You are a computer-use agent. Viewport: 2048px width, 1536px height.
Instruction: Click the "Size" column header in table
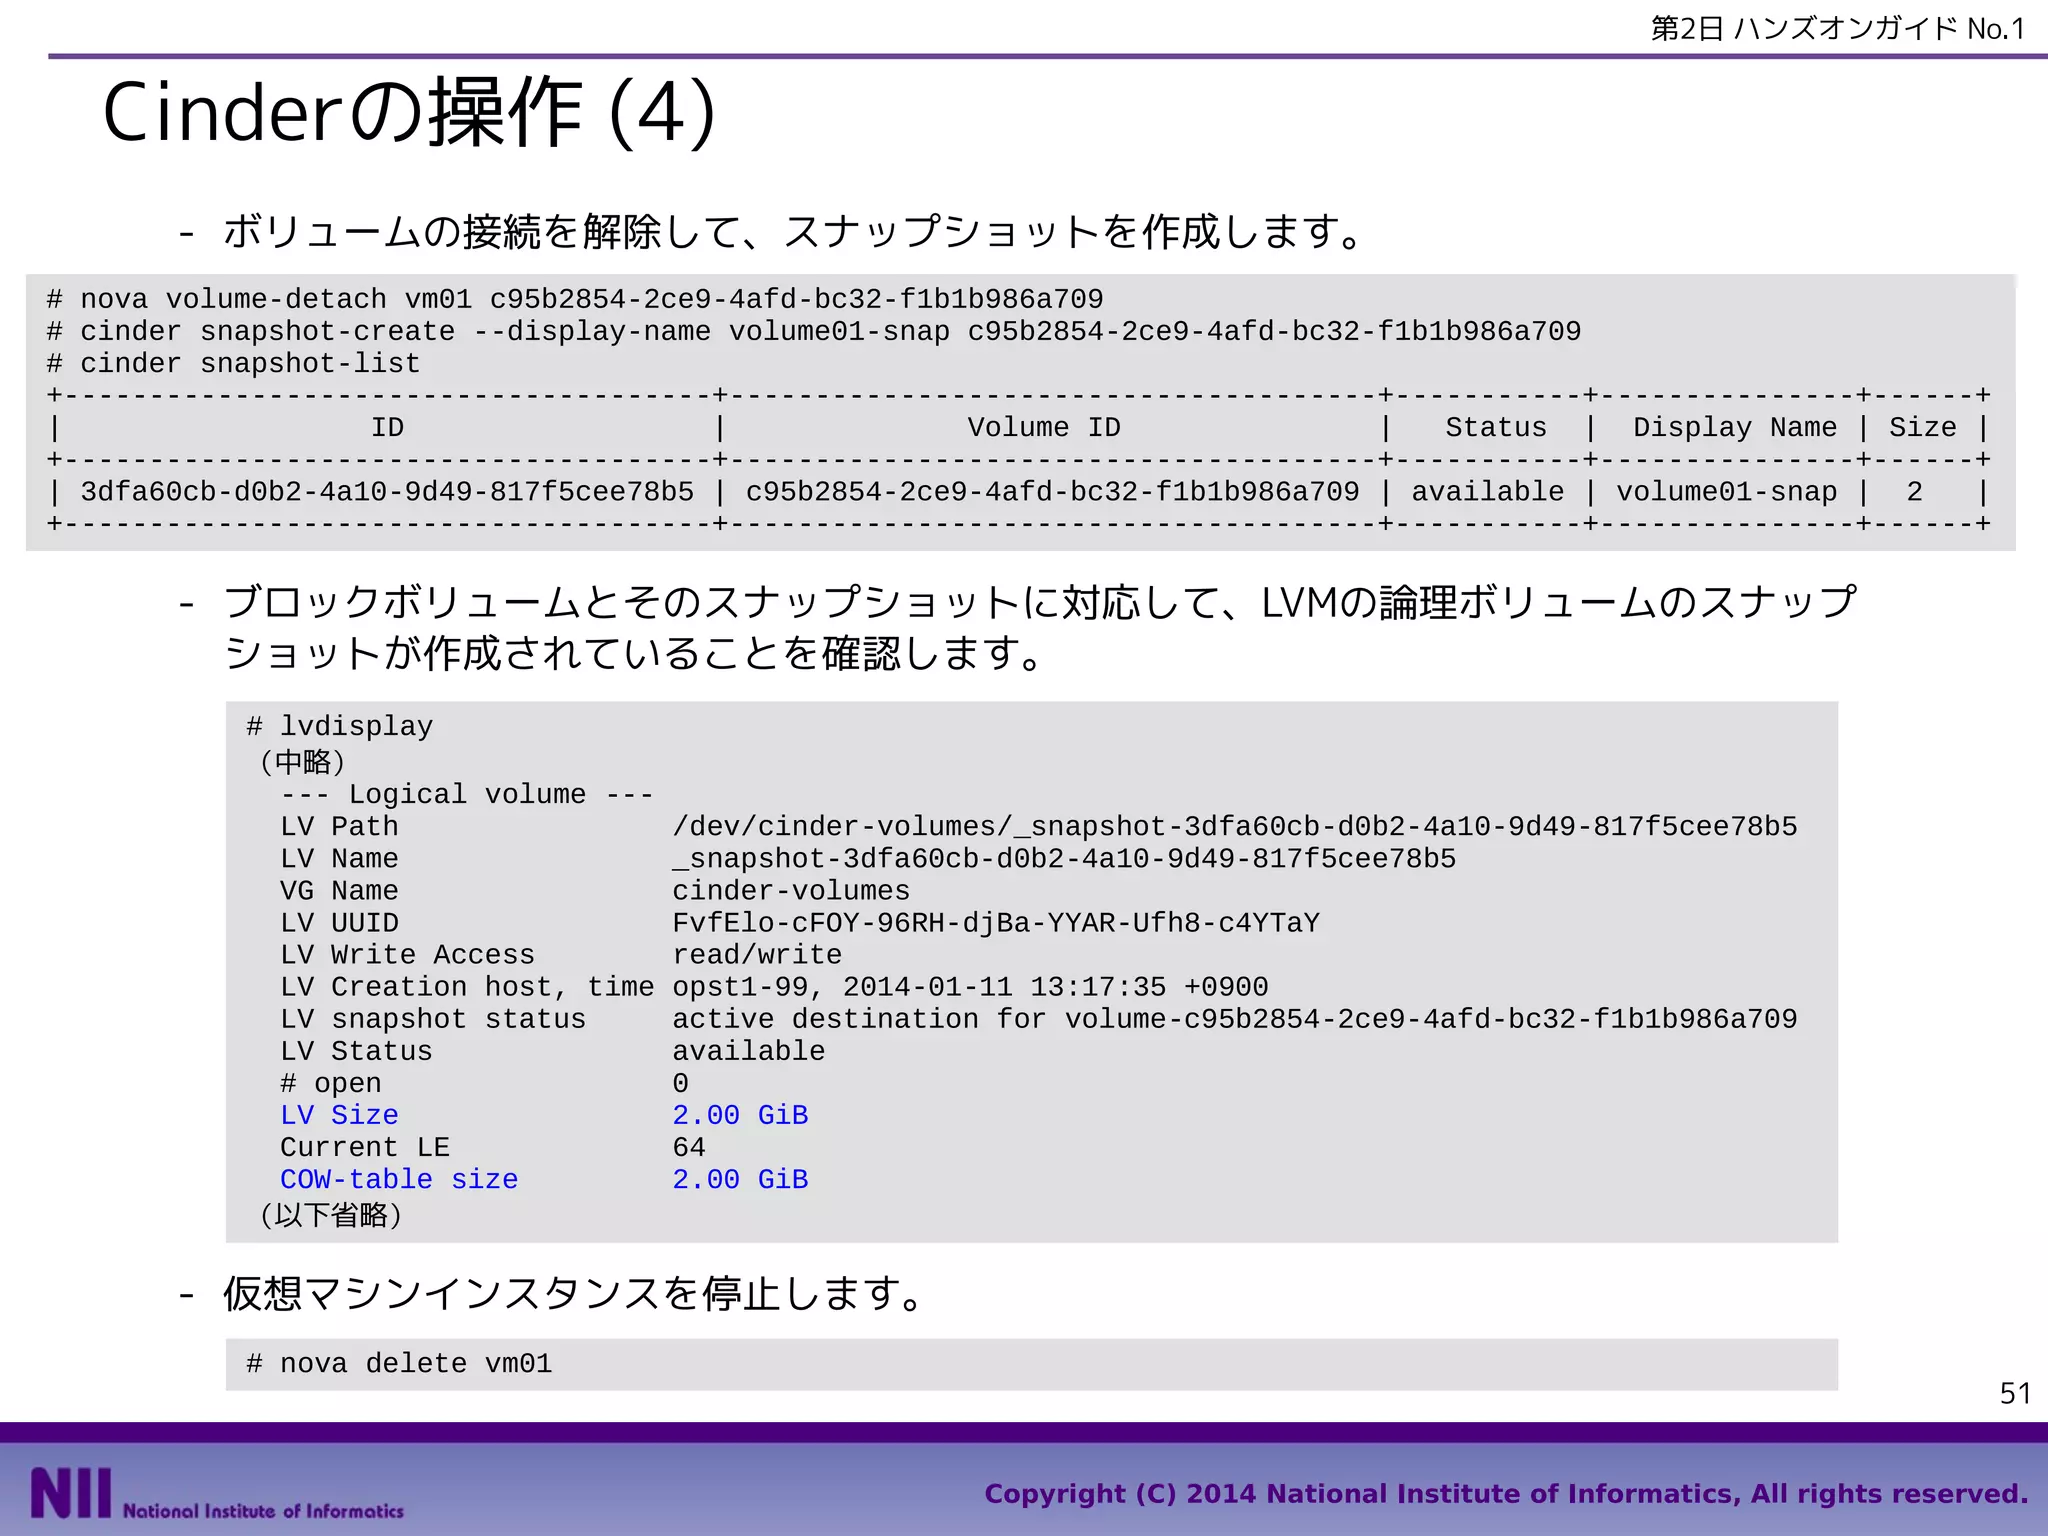(1922, 427)
